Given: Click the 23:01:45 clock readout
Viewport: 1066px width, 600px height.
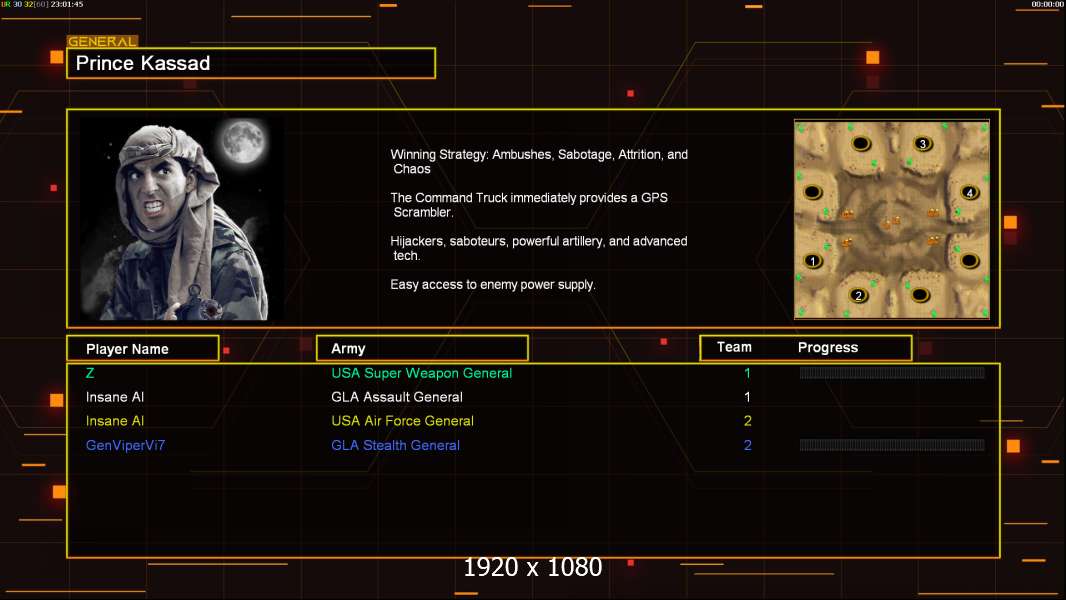Looking at the screenshot, I should [67, 4].
